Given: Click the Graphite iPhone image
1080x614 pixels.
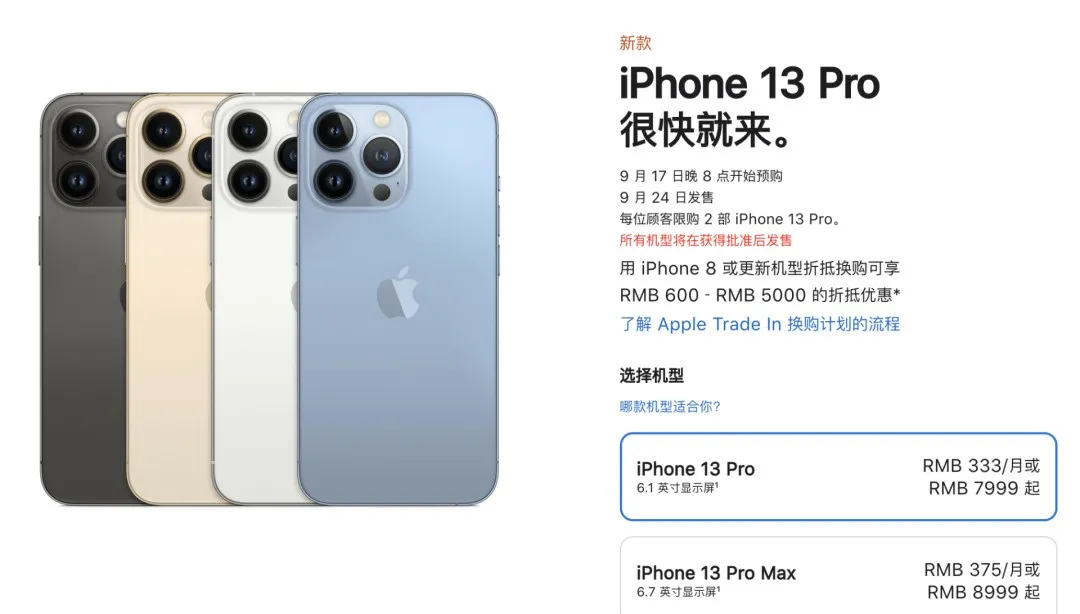Looking at the screenshot, I should pos(83,300).
